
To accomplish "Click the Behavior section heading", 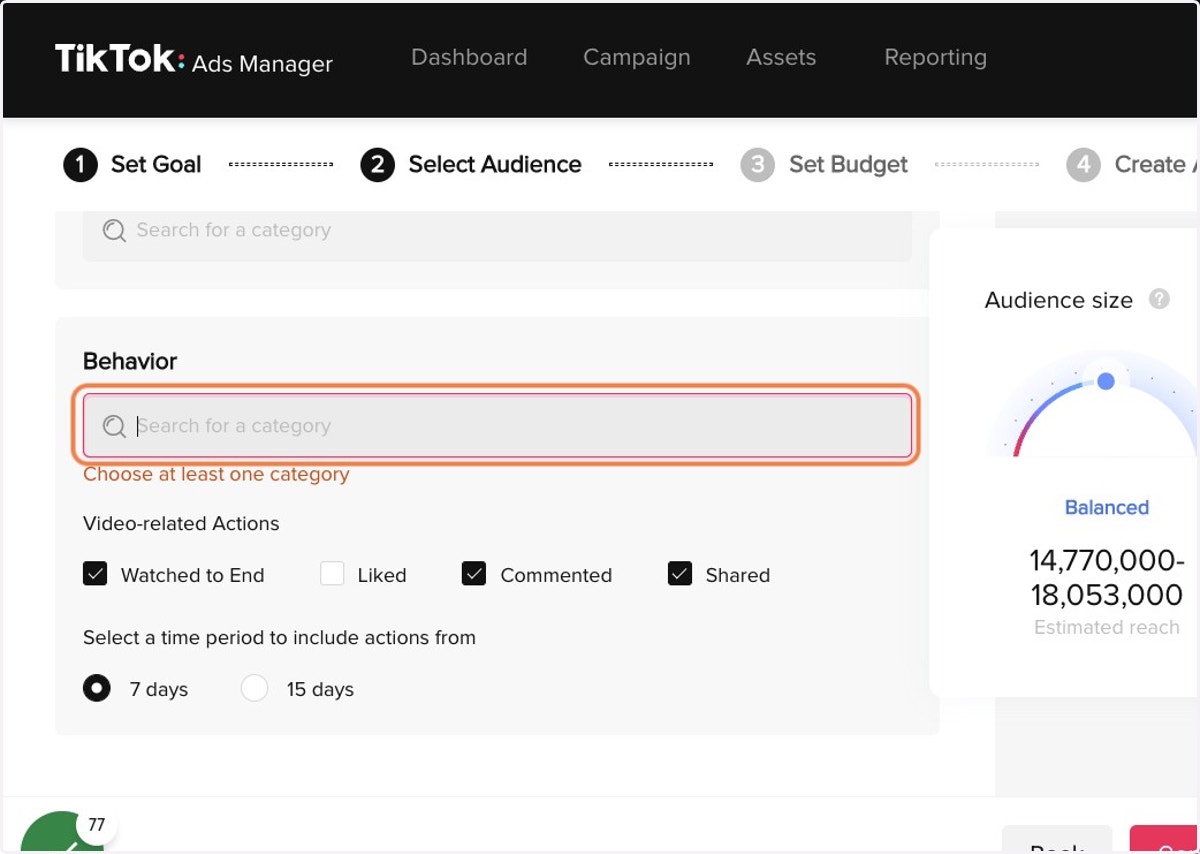I will click(130, 361).
